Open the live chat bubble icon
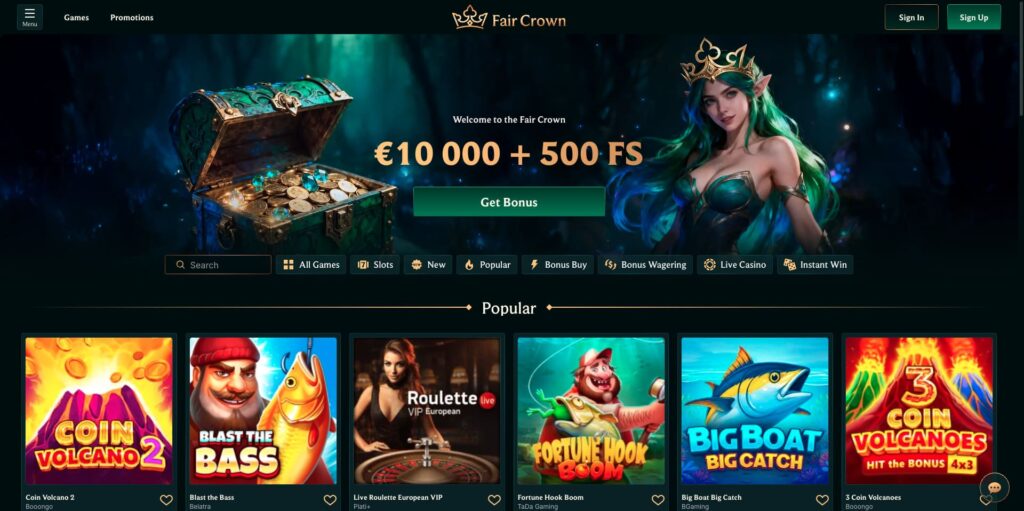This screenshot has width=1024, height=511. tap(995, 487)
